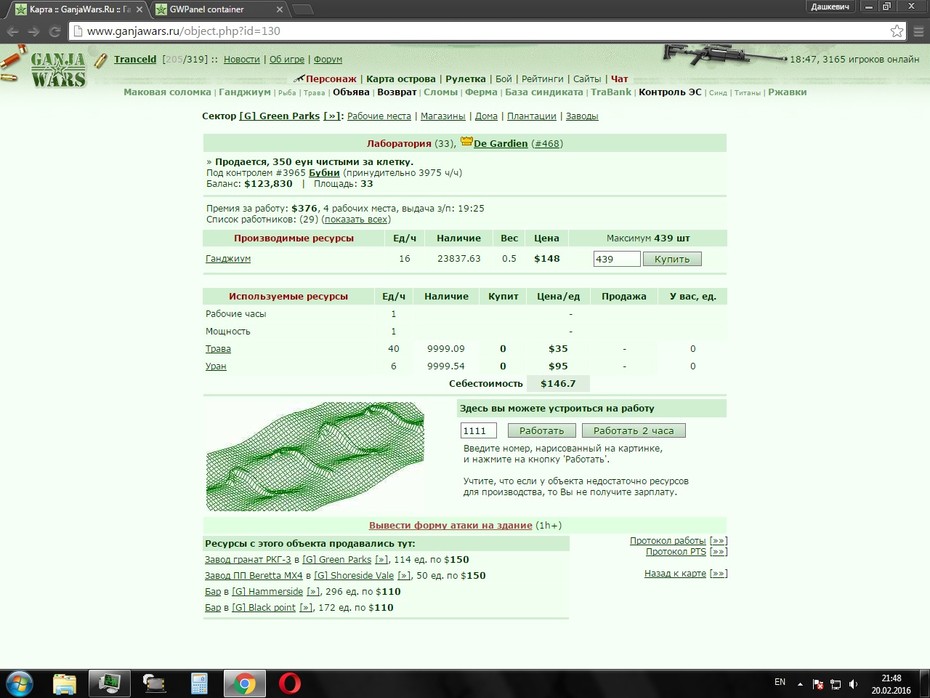Image resolution: width=930 pixels, height=698 pixels.
Task: Click the purchase quantity field with 439
Action: click(616, 259)
